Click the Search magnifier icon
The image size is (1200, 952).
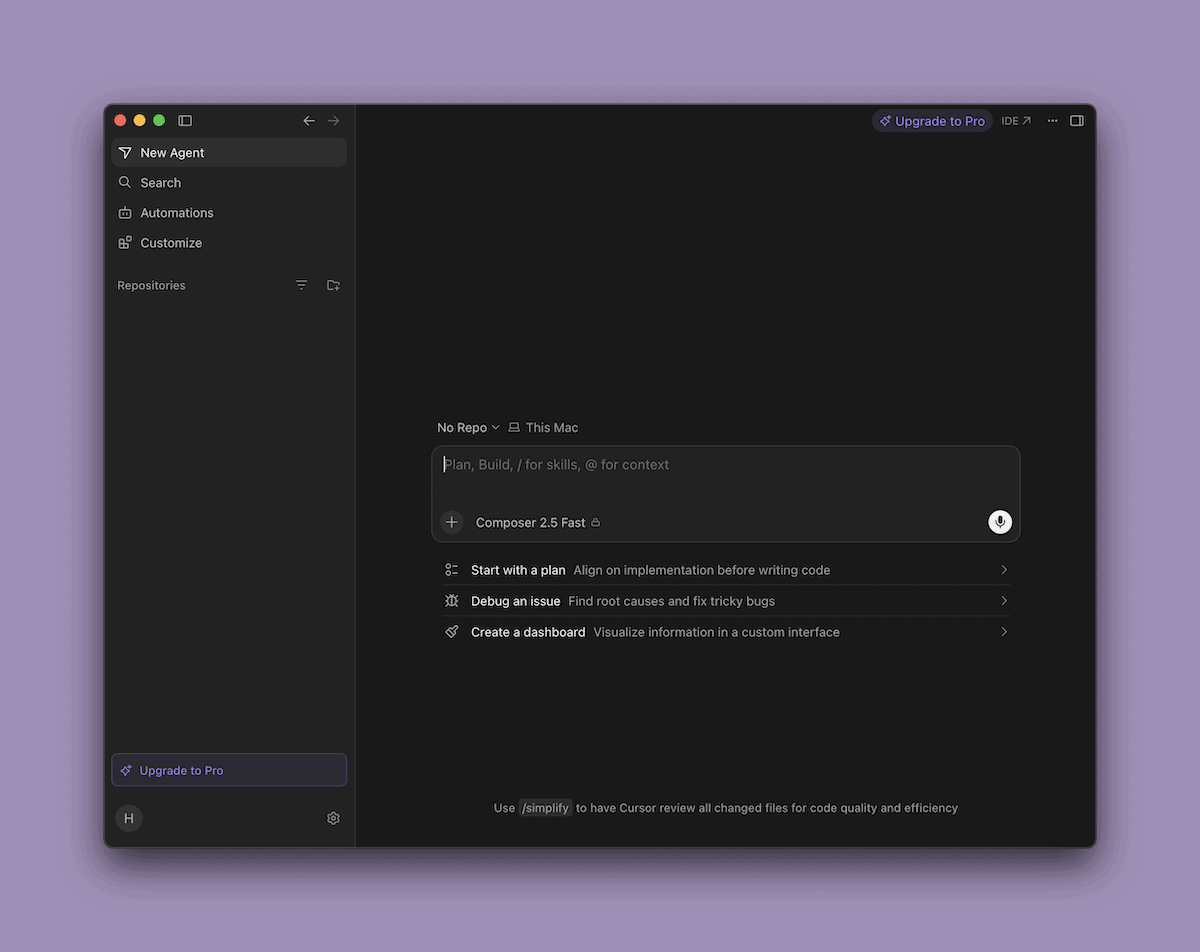click(x=125, y=183)
